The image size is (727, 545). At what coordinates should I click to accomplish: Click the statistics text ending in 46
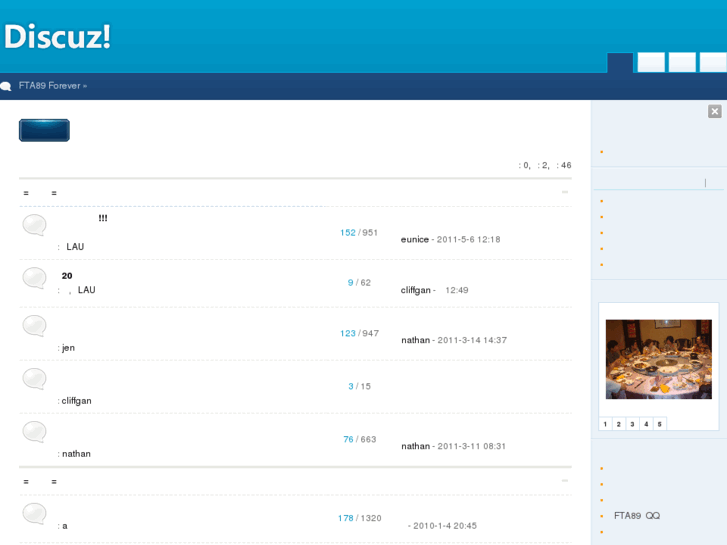545,166
